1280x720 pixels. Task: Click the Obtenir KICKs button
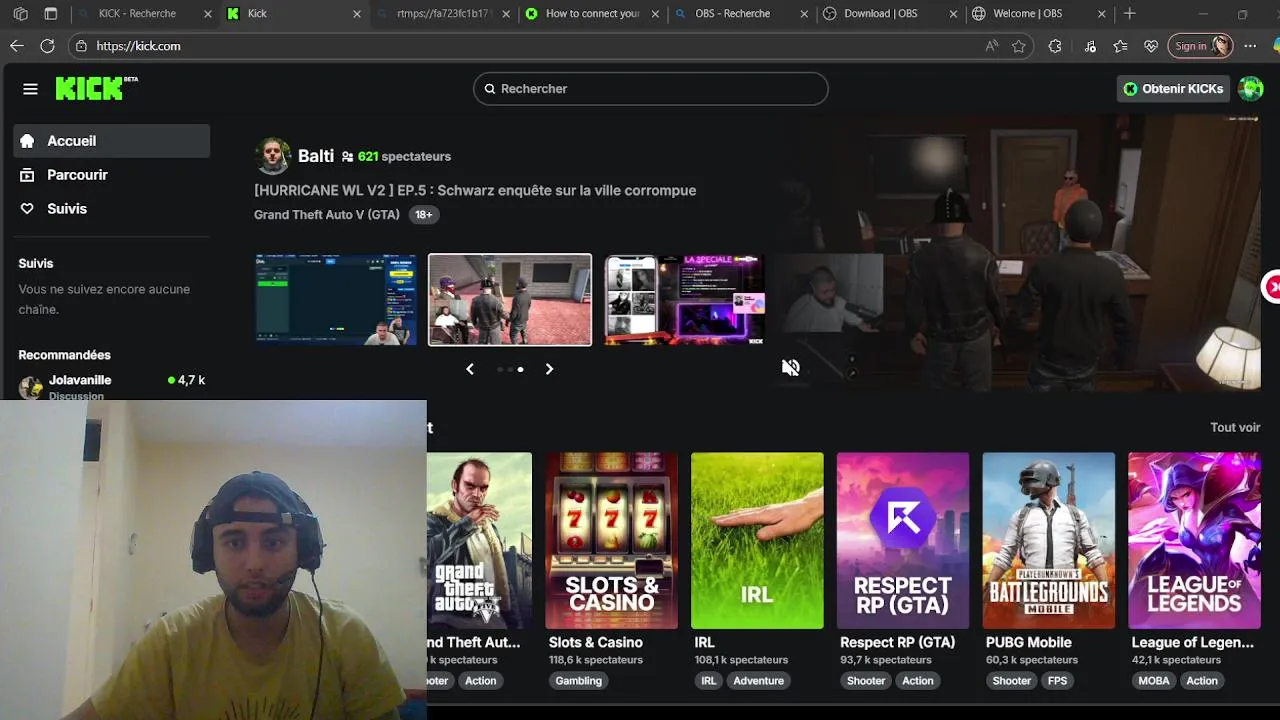(x=1173, y=89)
